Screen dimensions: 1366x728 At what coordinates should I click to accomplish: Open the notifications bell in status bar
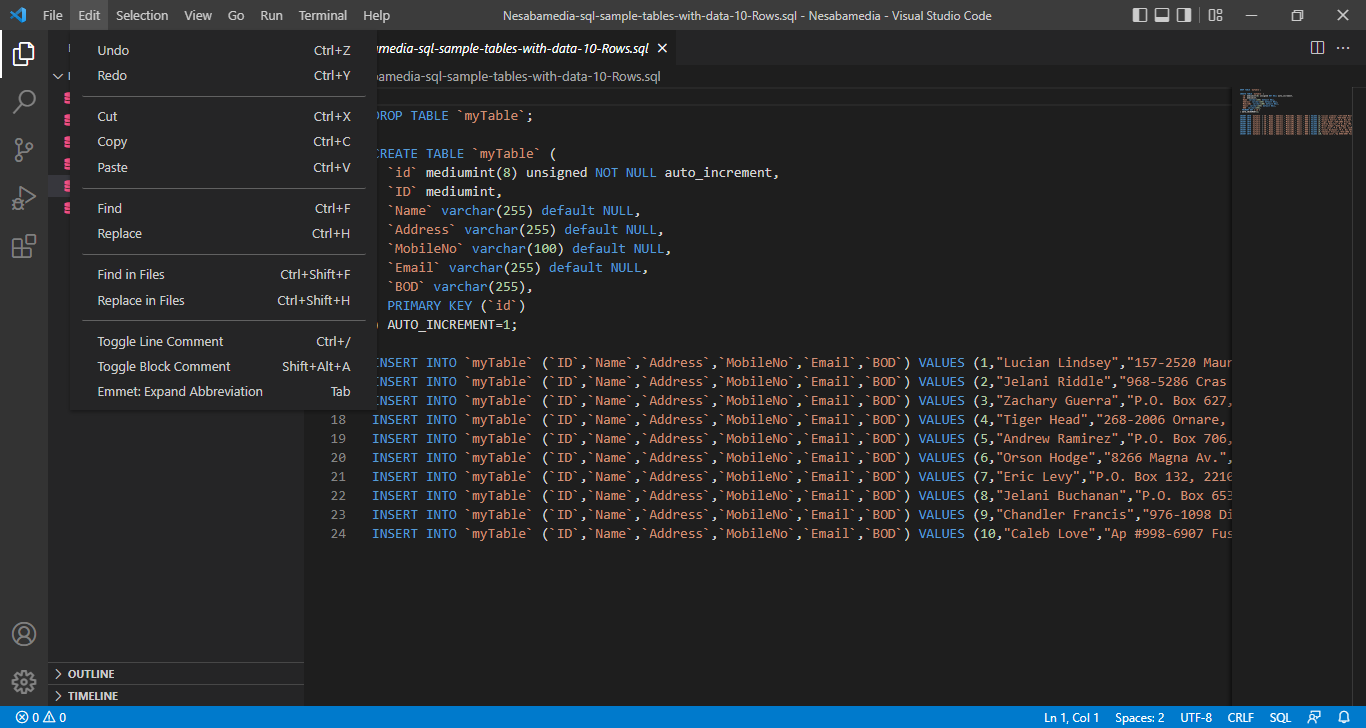[x=1344, y=718]
